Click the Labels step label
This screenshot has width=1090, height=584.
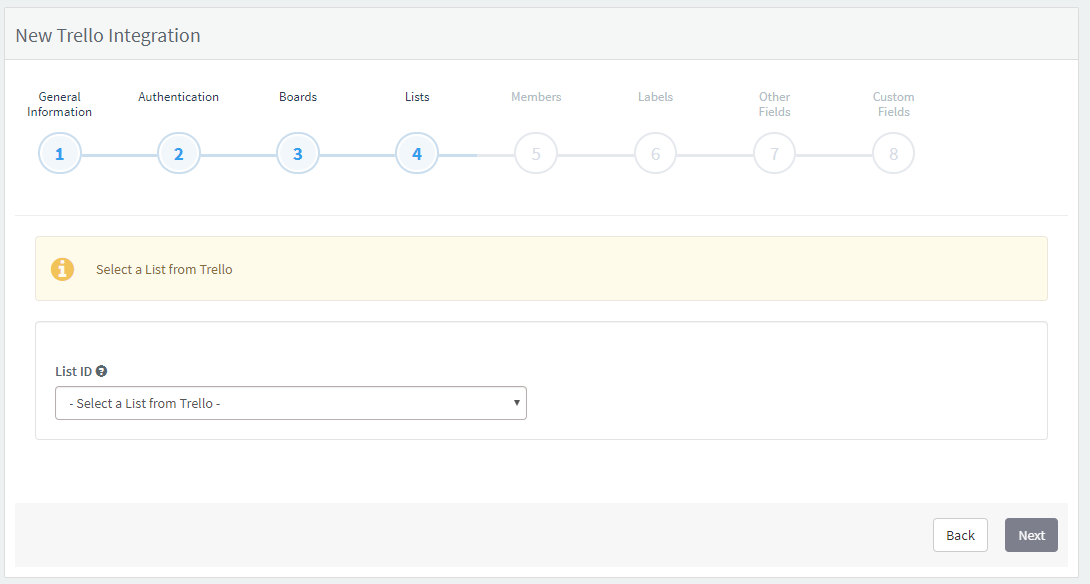656,97
